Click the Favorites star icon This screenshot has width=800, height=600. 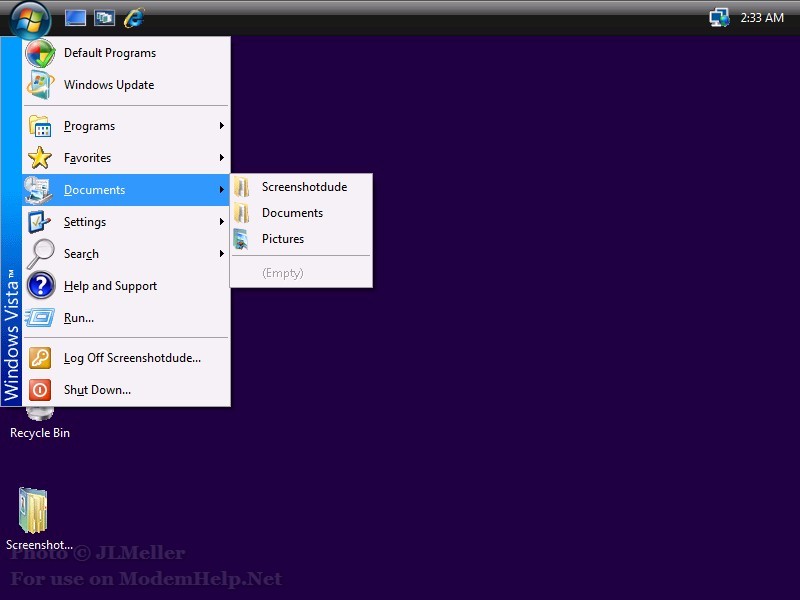(40, 158)
